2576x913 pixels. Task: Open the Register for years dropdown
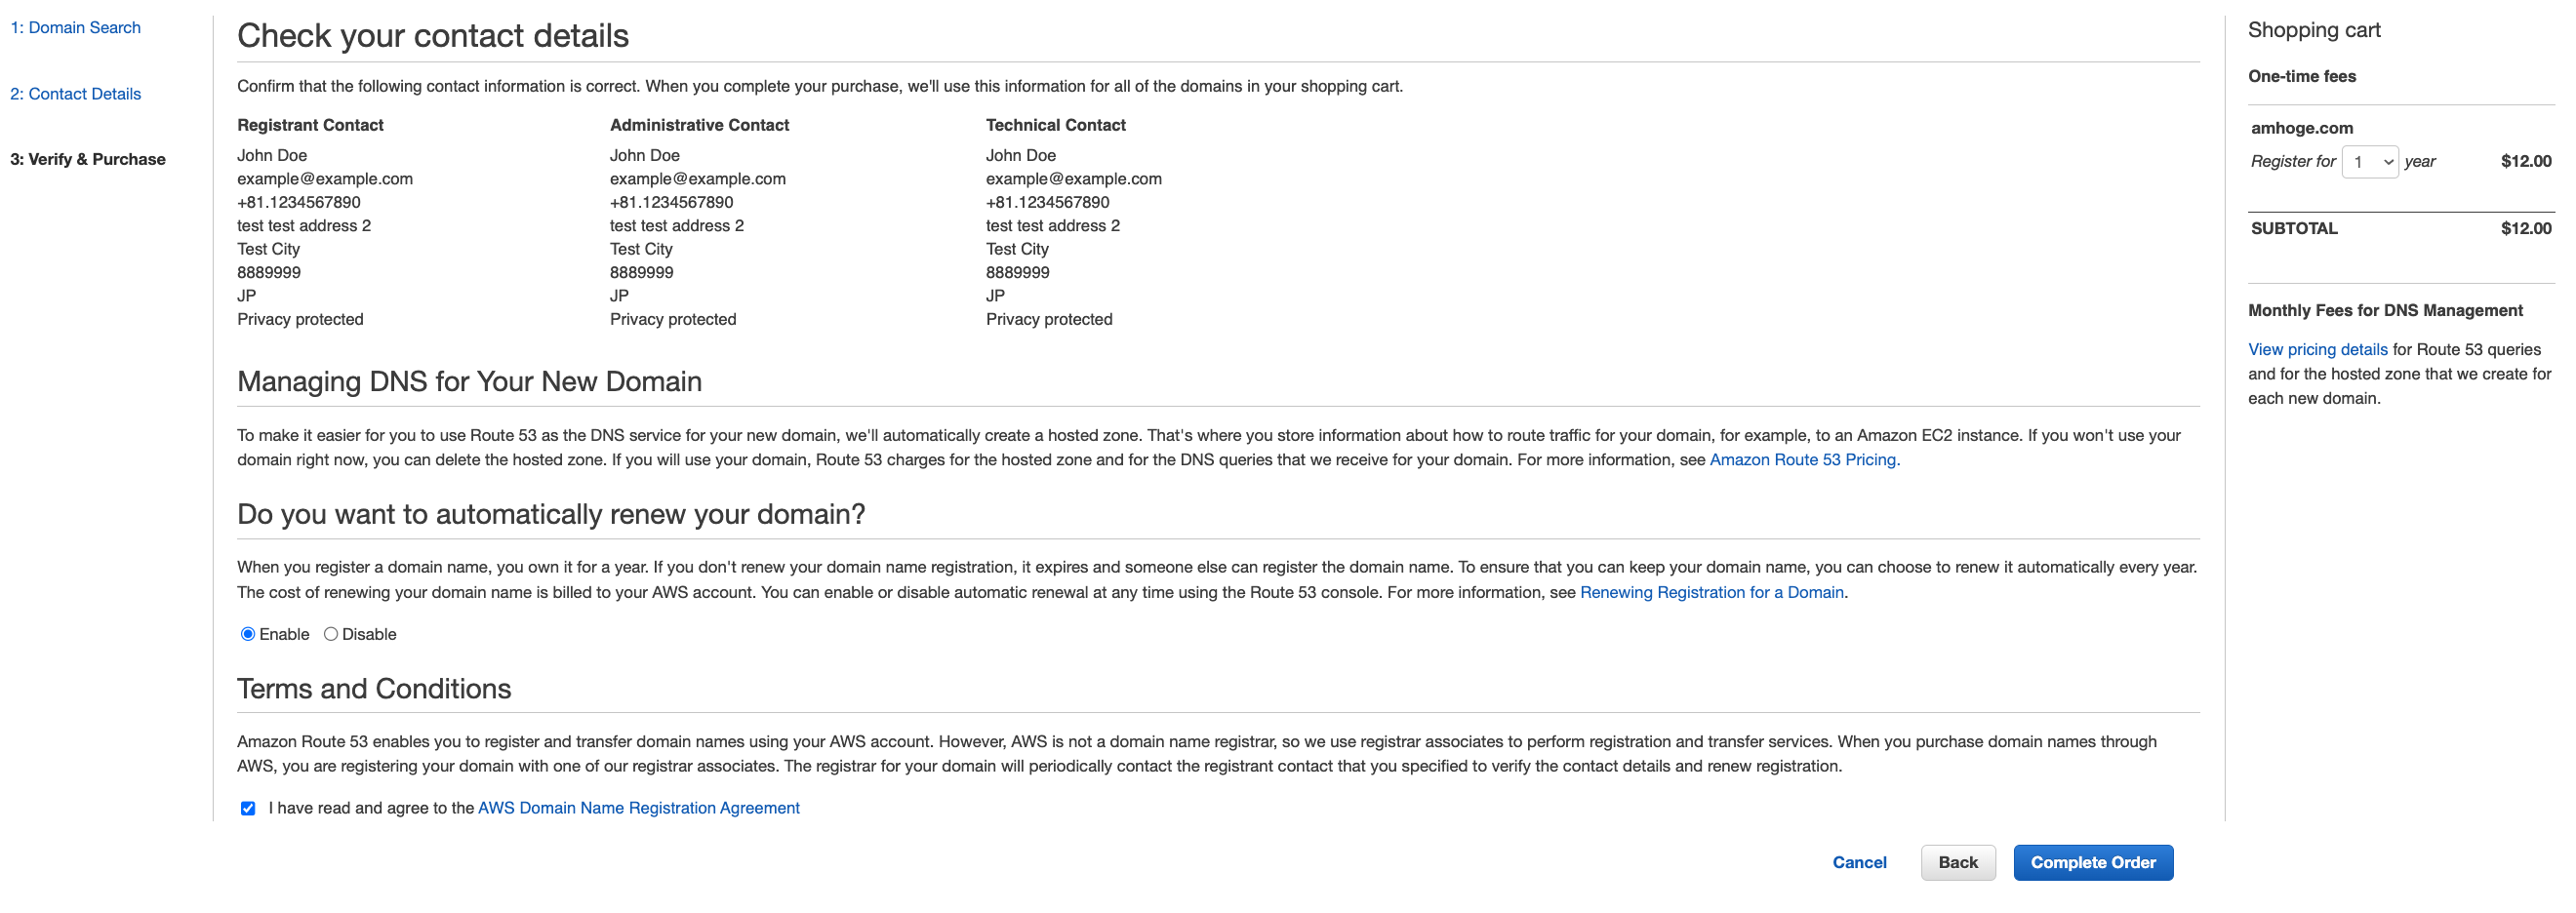point(2369,162)
